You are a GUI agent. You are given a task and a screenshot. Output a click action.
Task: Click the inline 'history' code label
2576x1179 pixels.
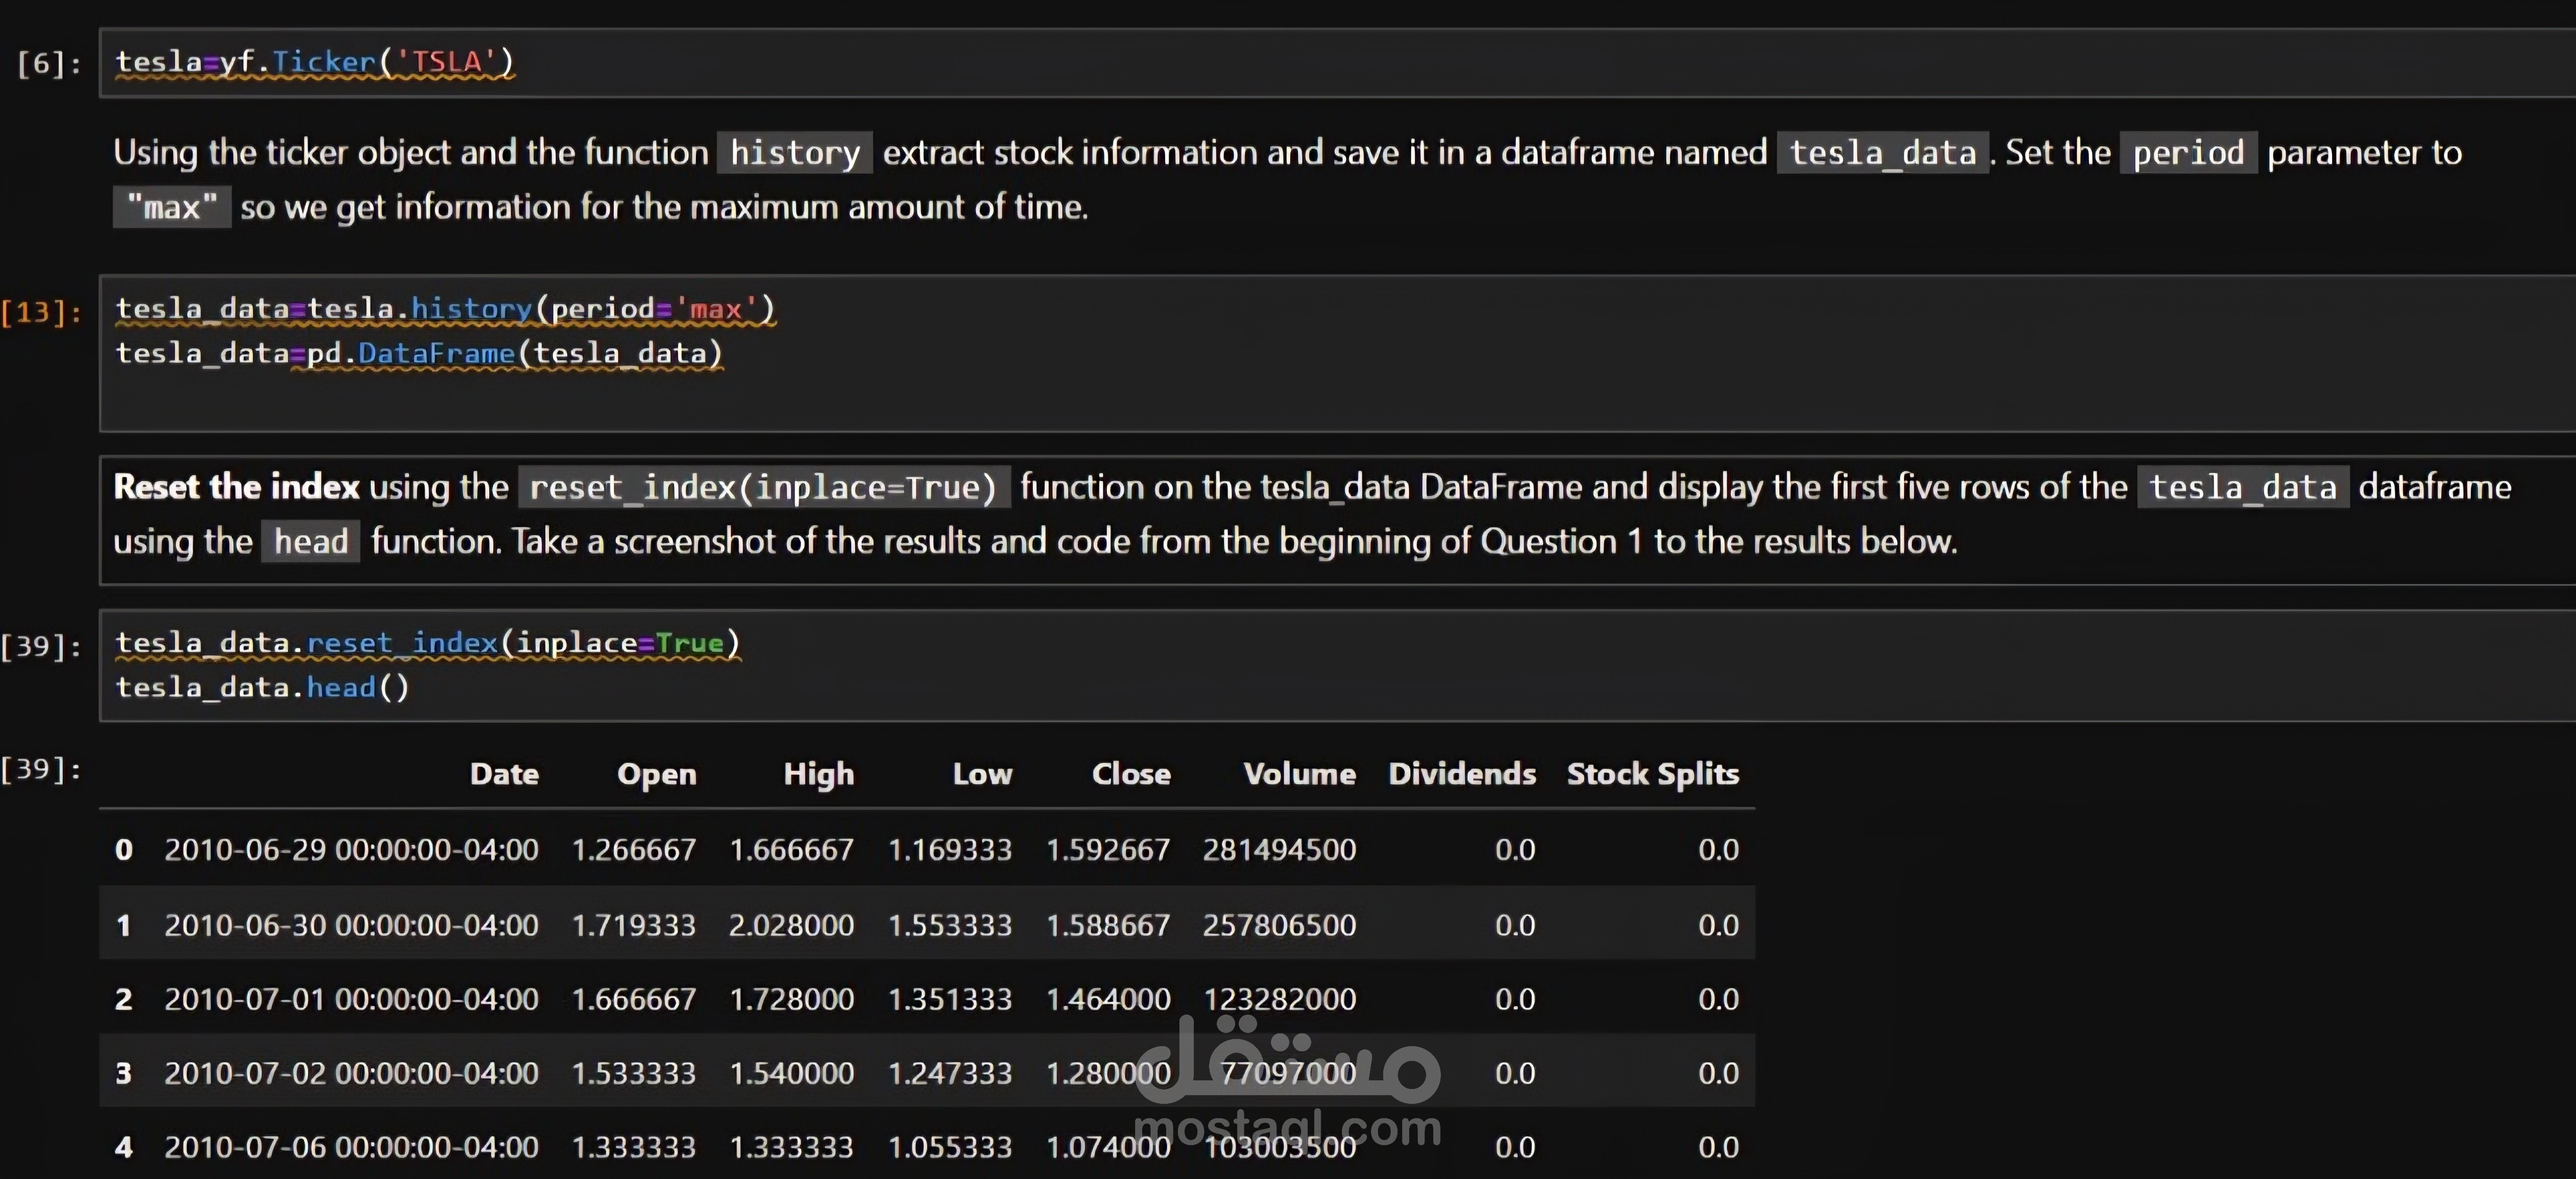click(795, 153)
